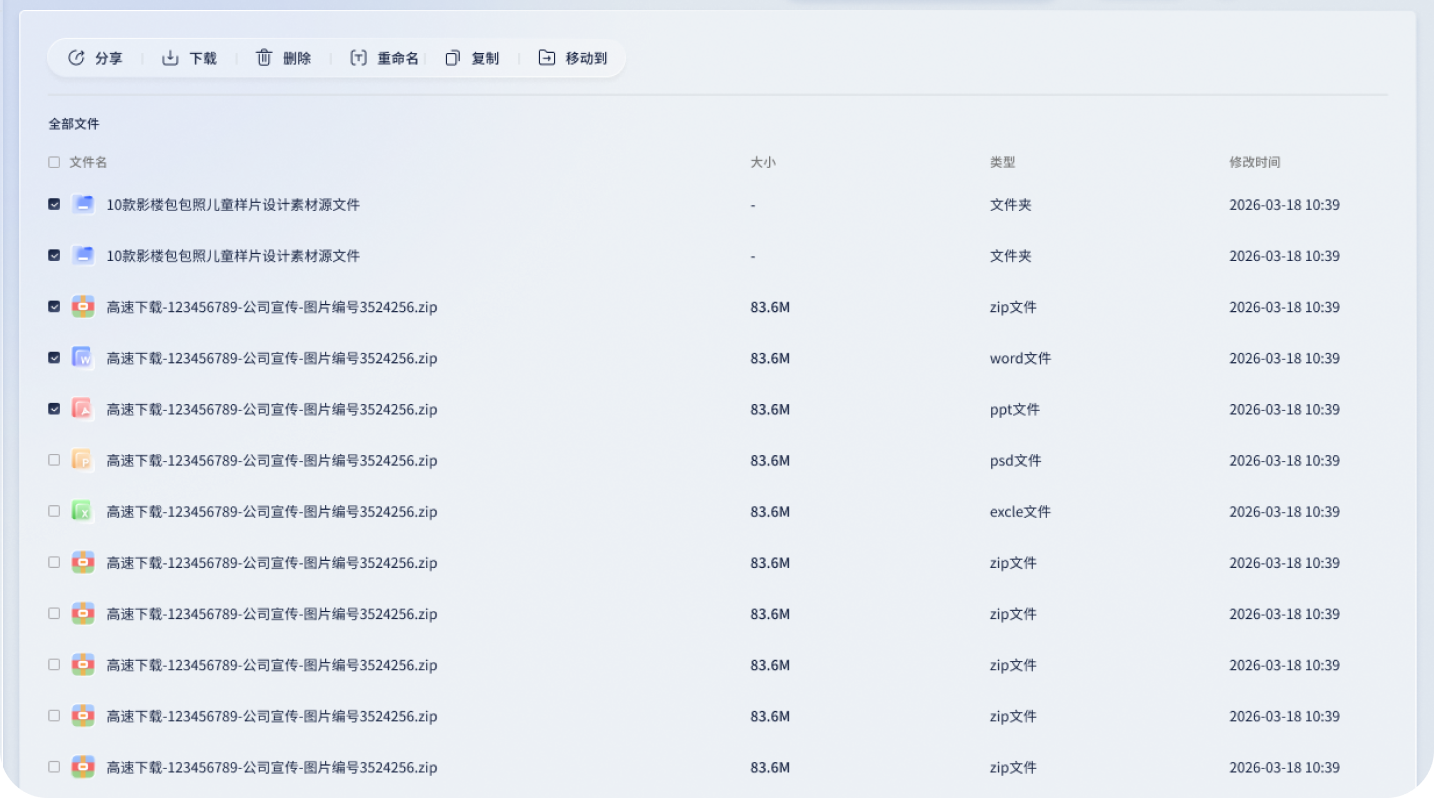The height and width of the screenshot is (798, 1434).
Task: Click the Copy (复制) icon
Action: click(x=452, y=58)
